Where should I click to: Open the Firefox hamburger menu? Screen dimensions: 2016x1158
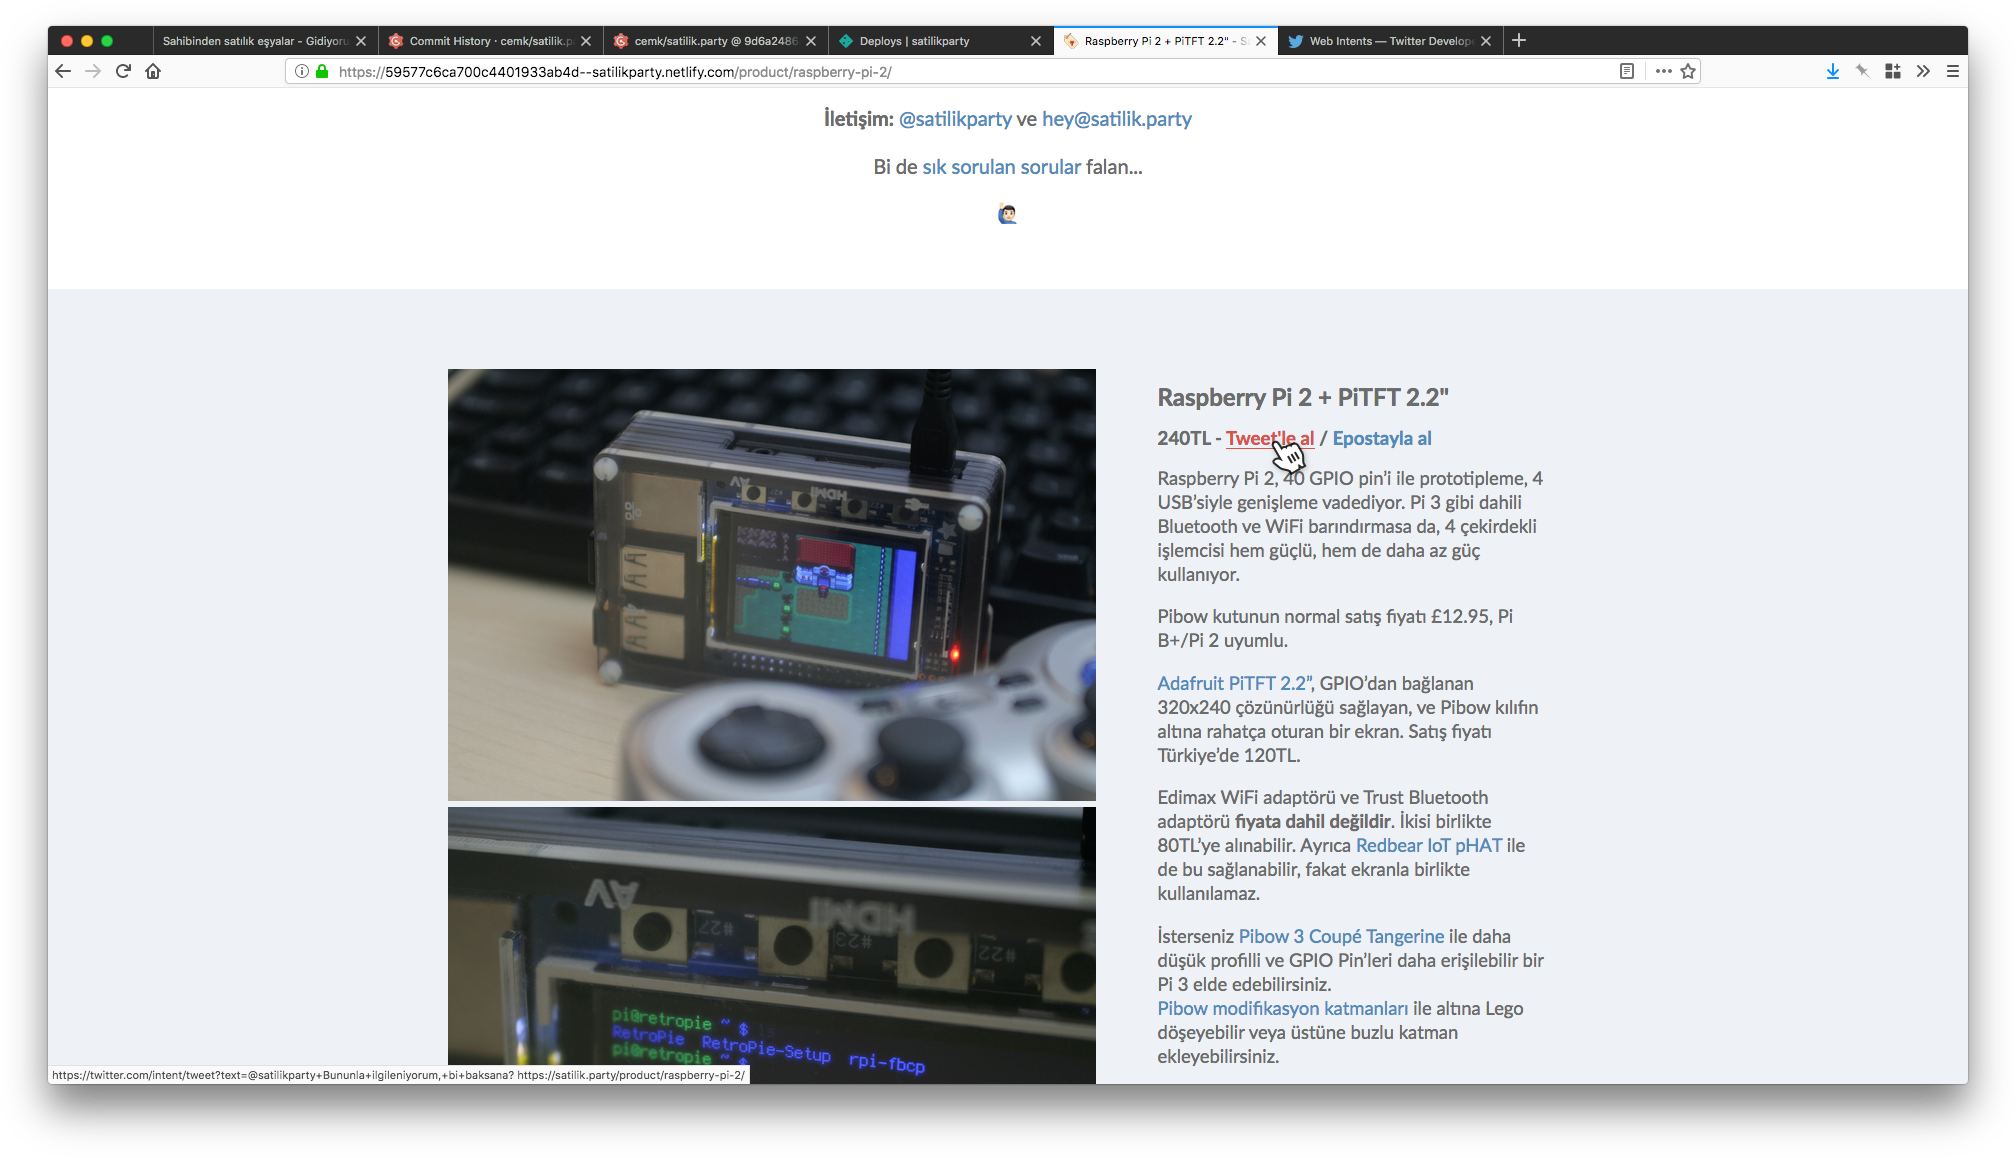tap(1952, 71)
